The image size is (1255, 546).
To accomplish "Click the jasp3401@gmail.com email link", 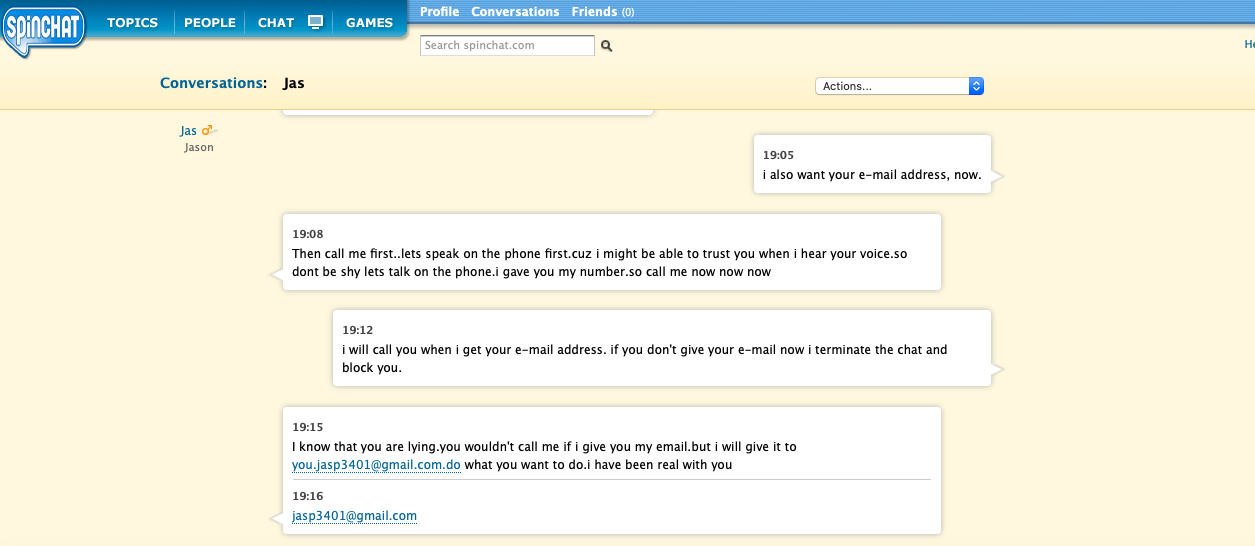I will [x=354, y=516].
